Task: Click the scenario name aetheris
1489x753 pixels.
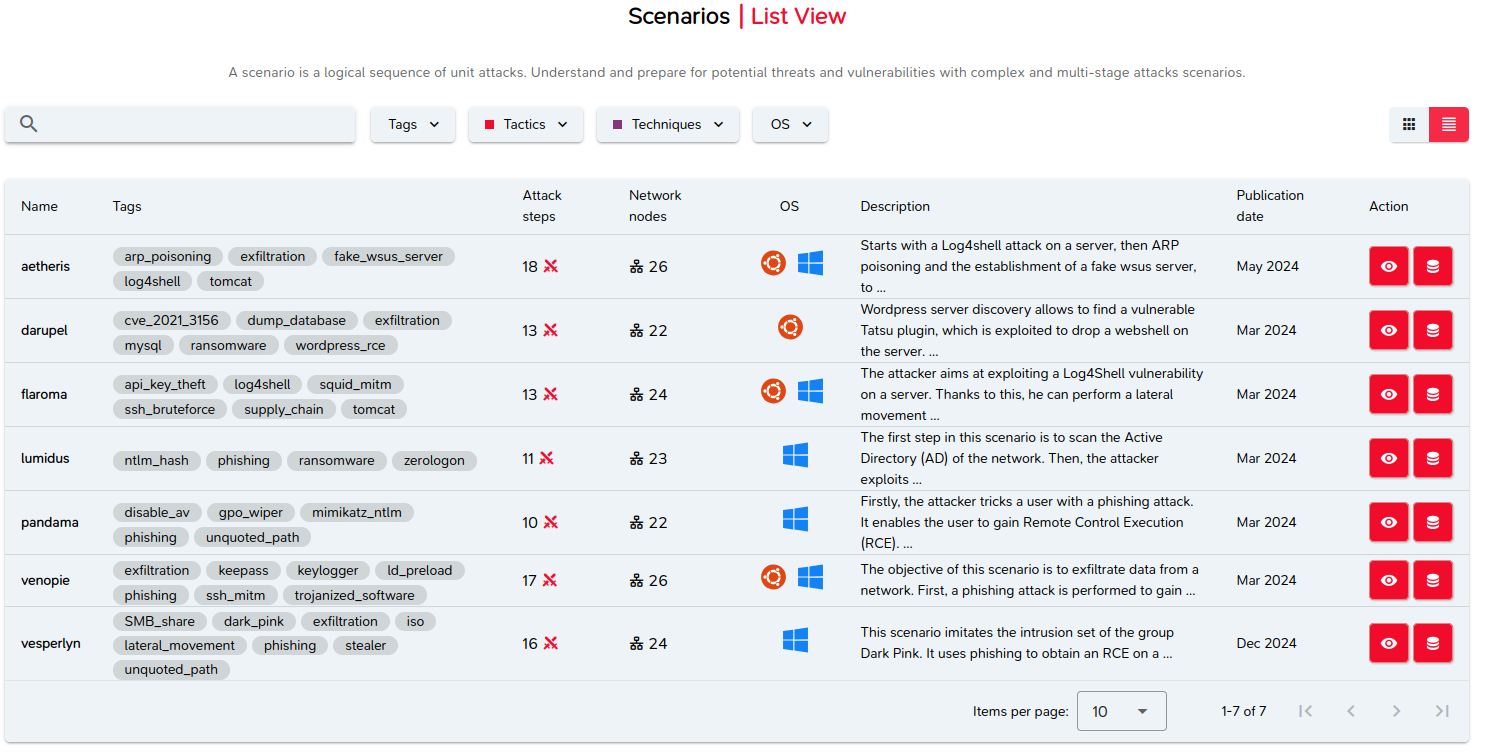Action: coord(45,266)
